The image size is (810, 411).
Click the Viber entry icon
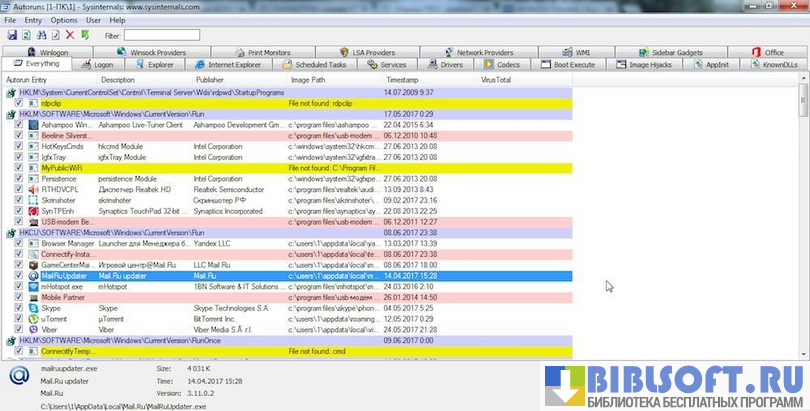[33, 329]
